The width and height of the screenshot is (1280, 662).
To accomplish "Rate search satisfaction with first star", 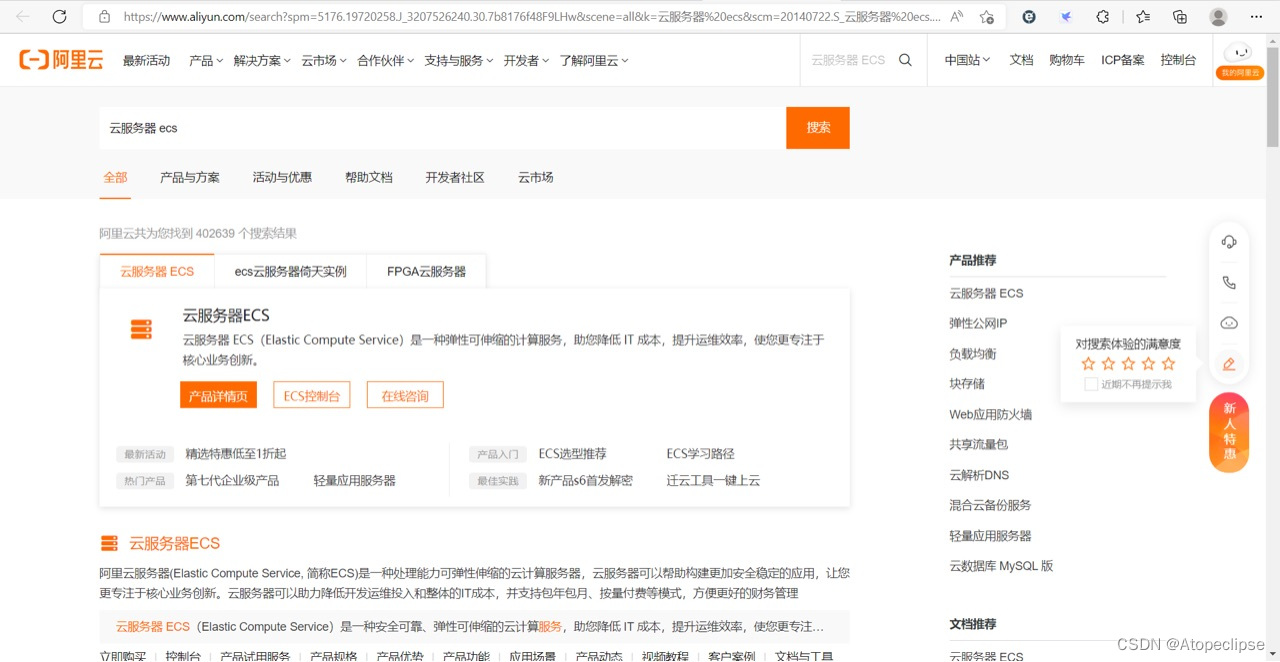I will (1088, 364).
